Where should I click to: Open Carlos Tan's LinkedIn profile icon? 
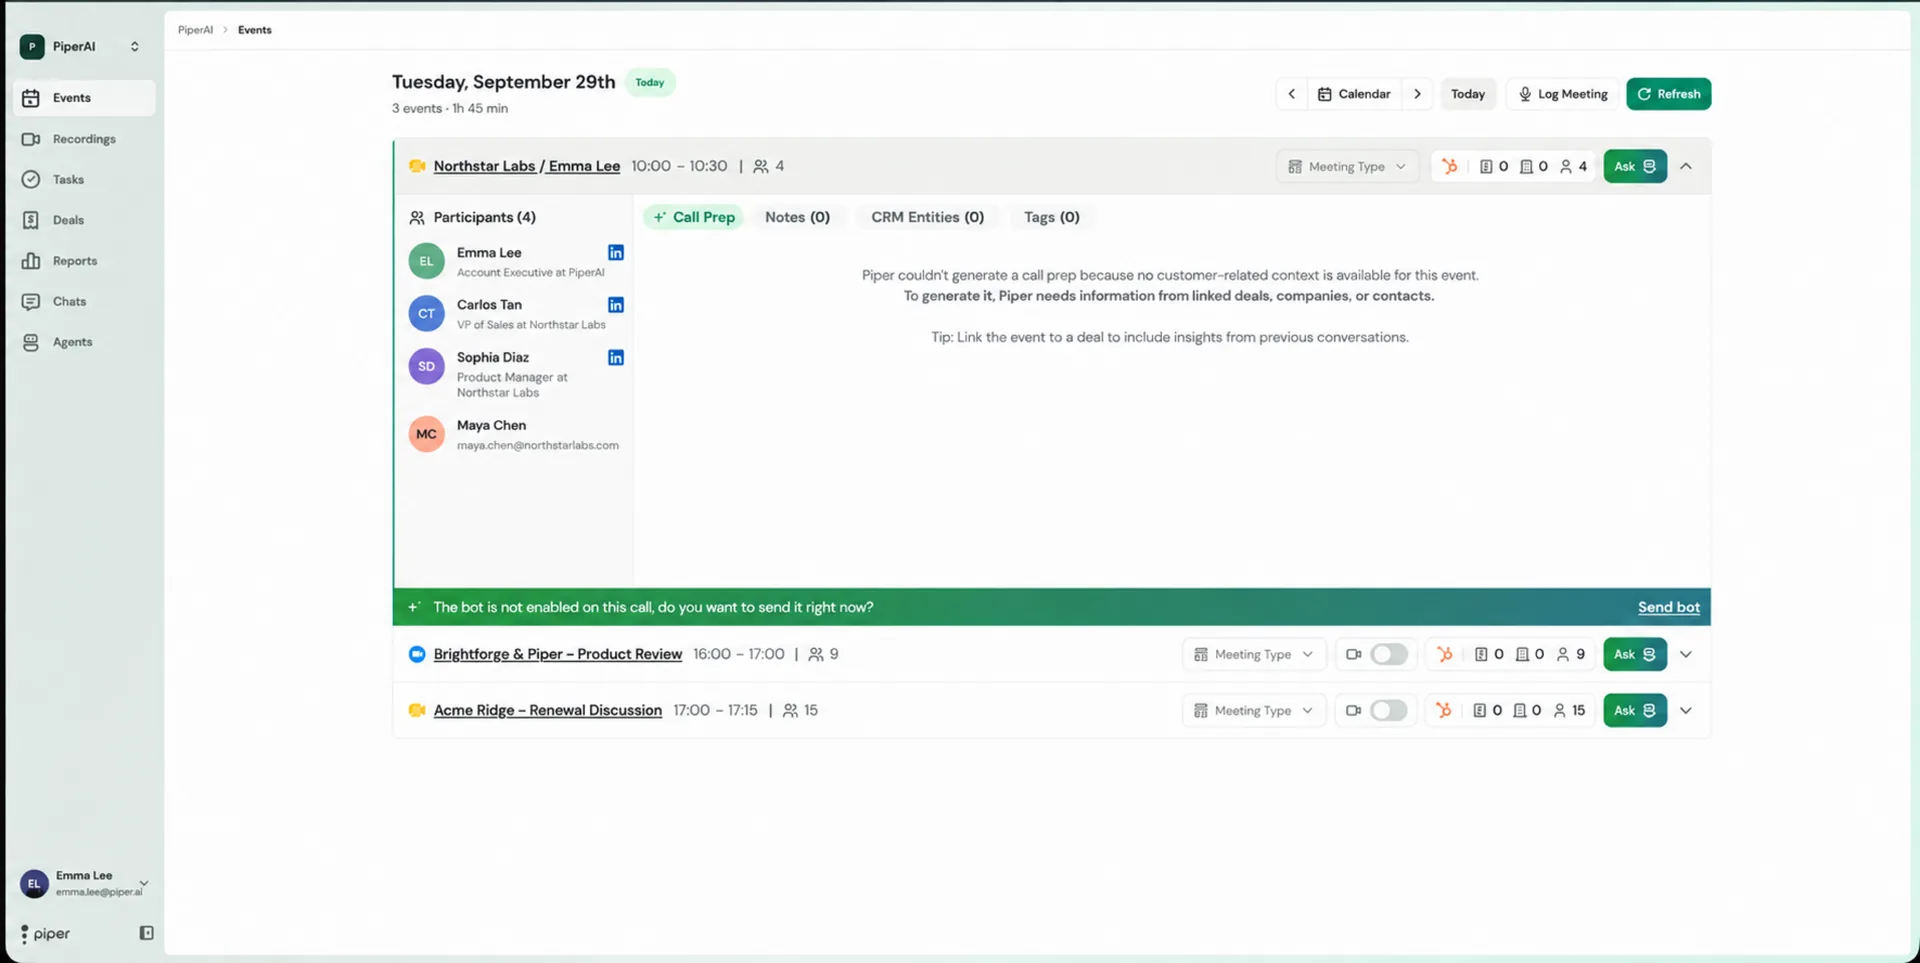(616, 305)
